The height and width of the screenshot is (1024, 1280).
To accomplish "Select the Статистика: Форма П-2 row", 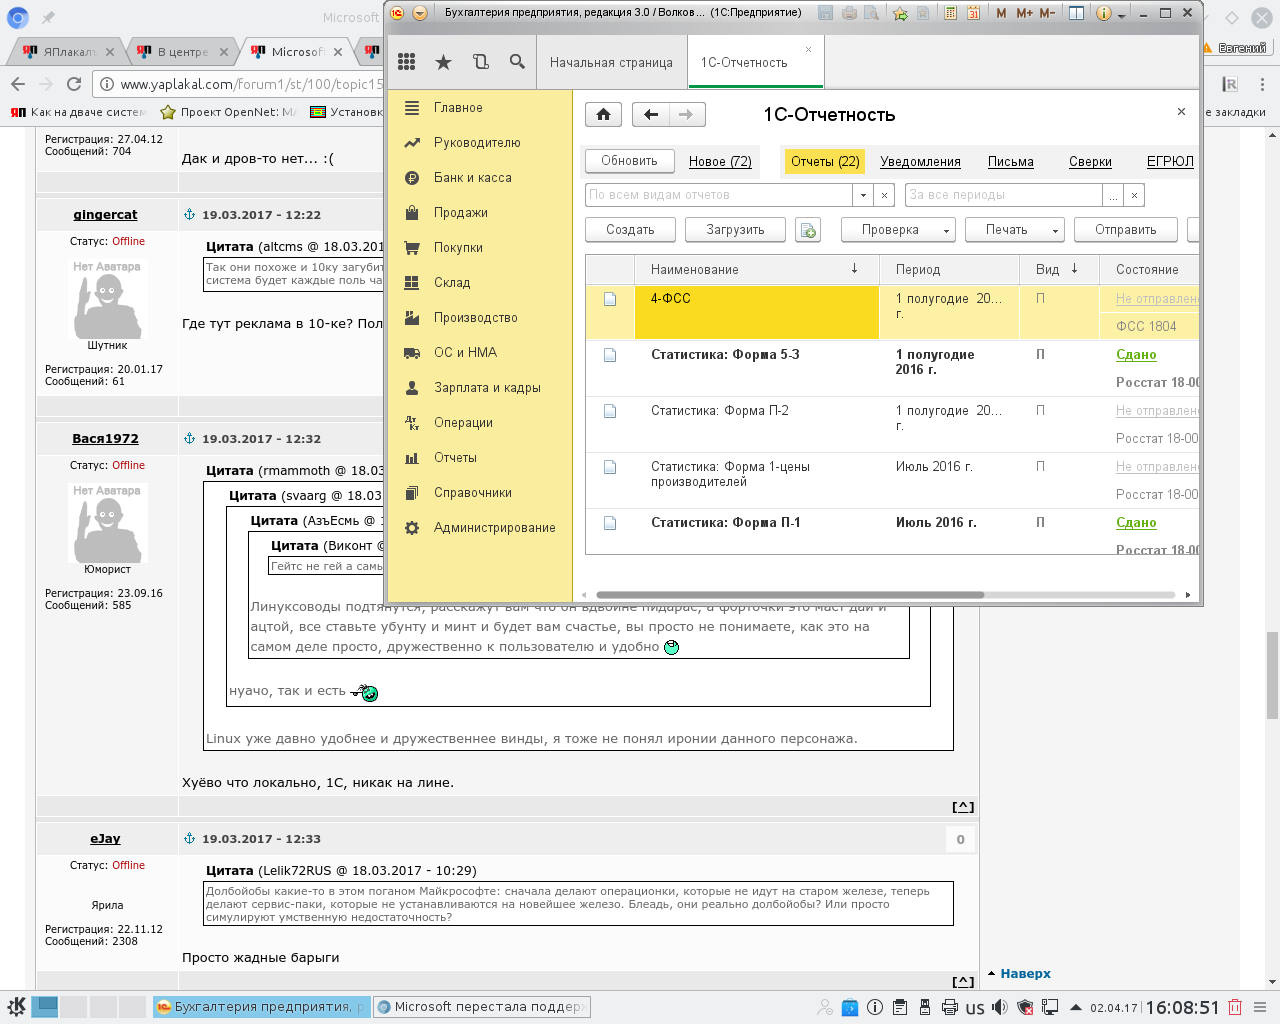I will (x=892, y=424).
